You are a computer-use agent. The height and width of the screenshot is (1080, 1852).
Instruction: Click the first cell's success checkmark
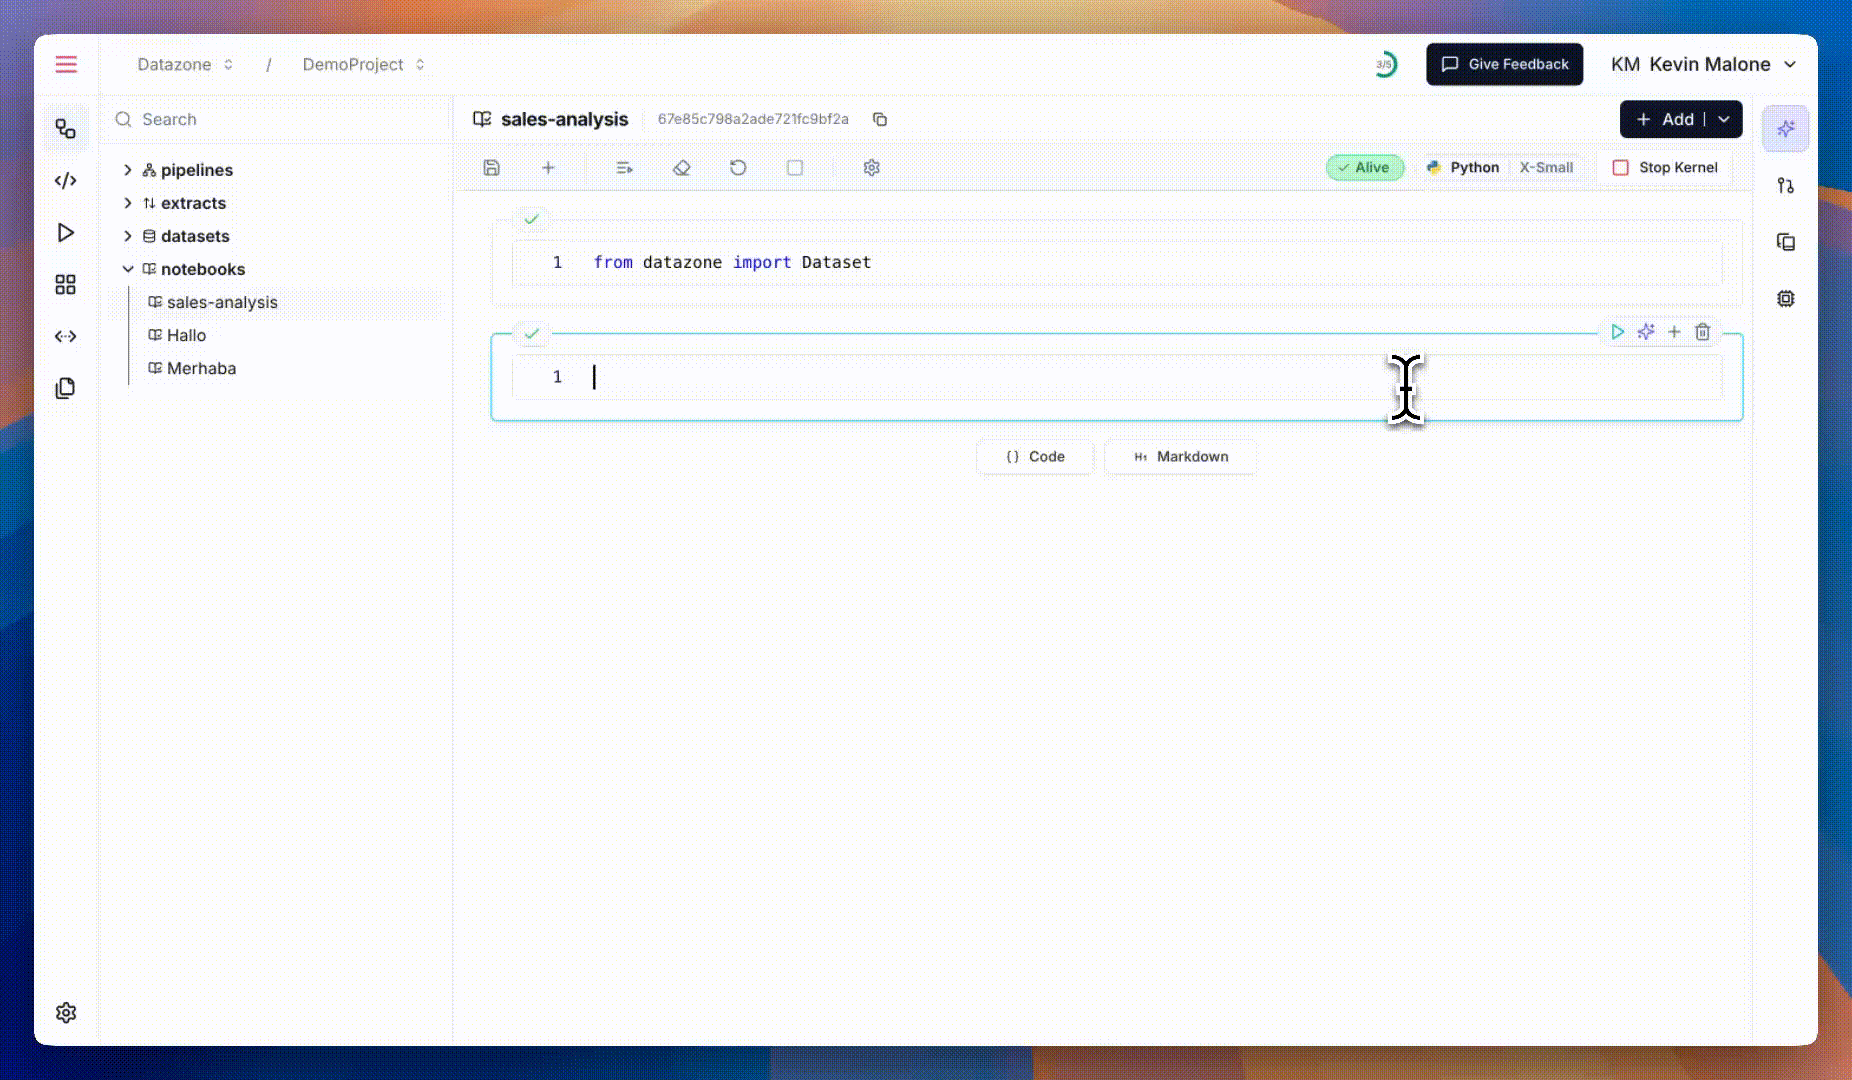532,218
